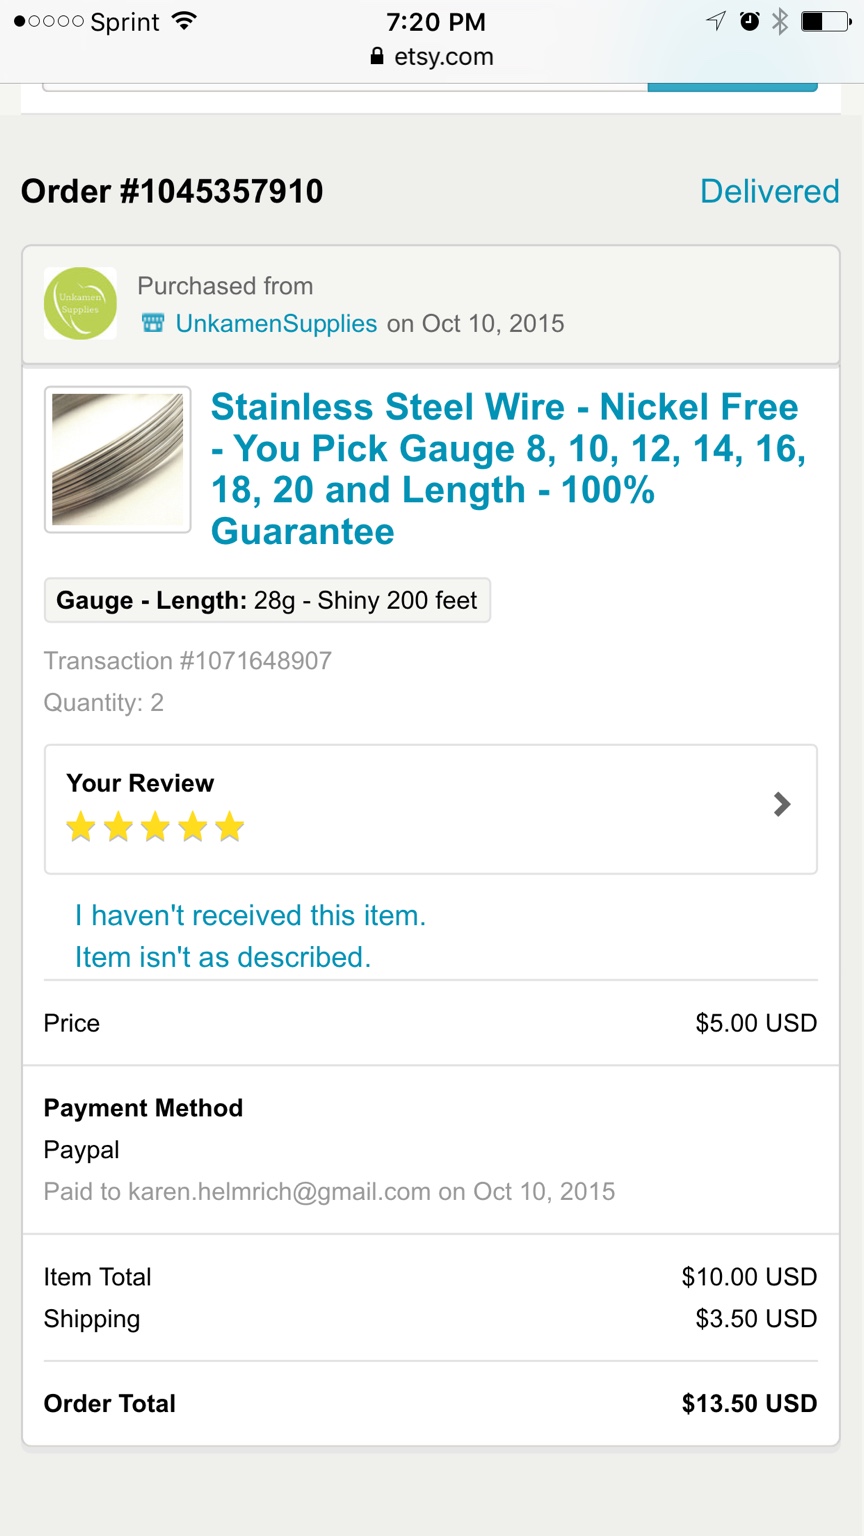Tap the battery indicator icon
Image resolution: width=864 pixels, height=1536 pixels.
coord(825,21)
